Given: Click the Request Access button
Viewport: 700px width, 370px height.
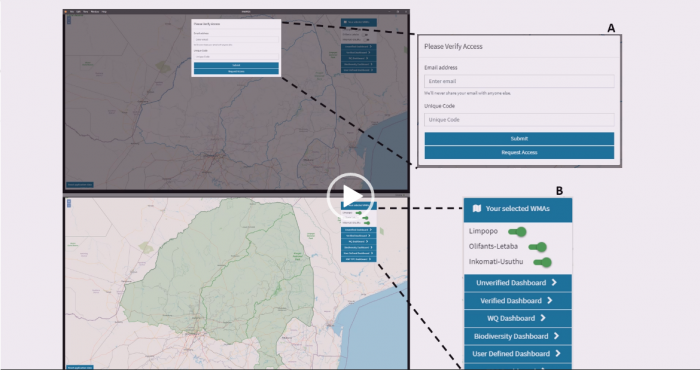Looking at the screenshot, I should pyautogui.click(x=519, y=152).
